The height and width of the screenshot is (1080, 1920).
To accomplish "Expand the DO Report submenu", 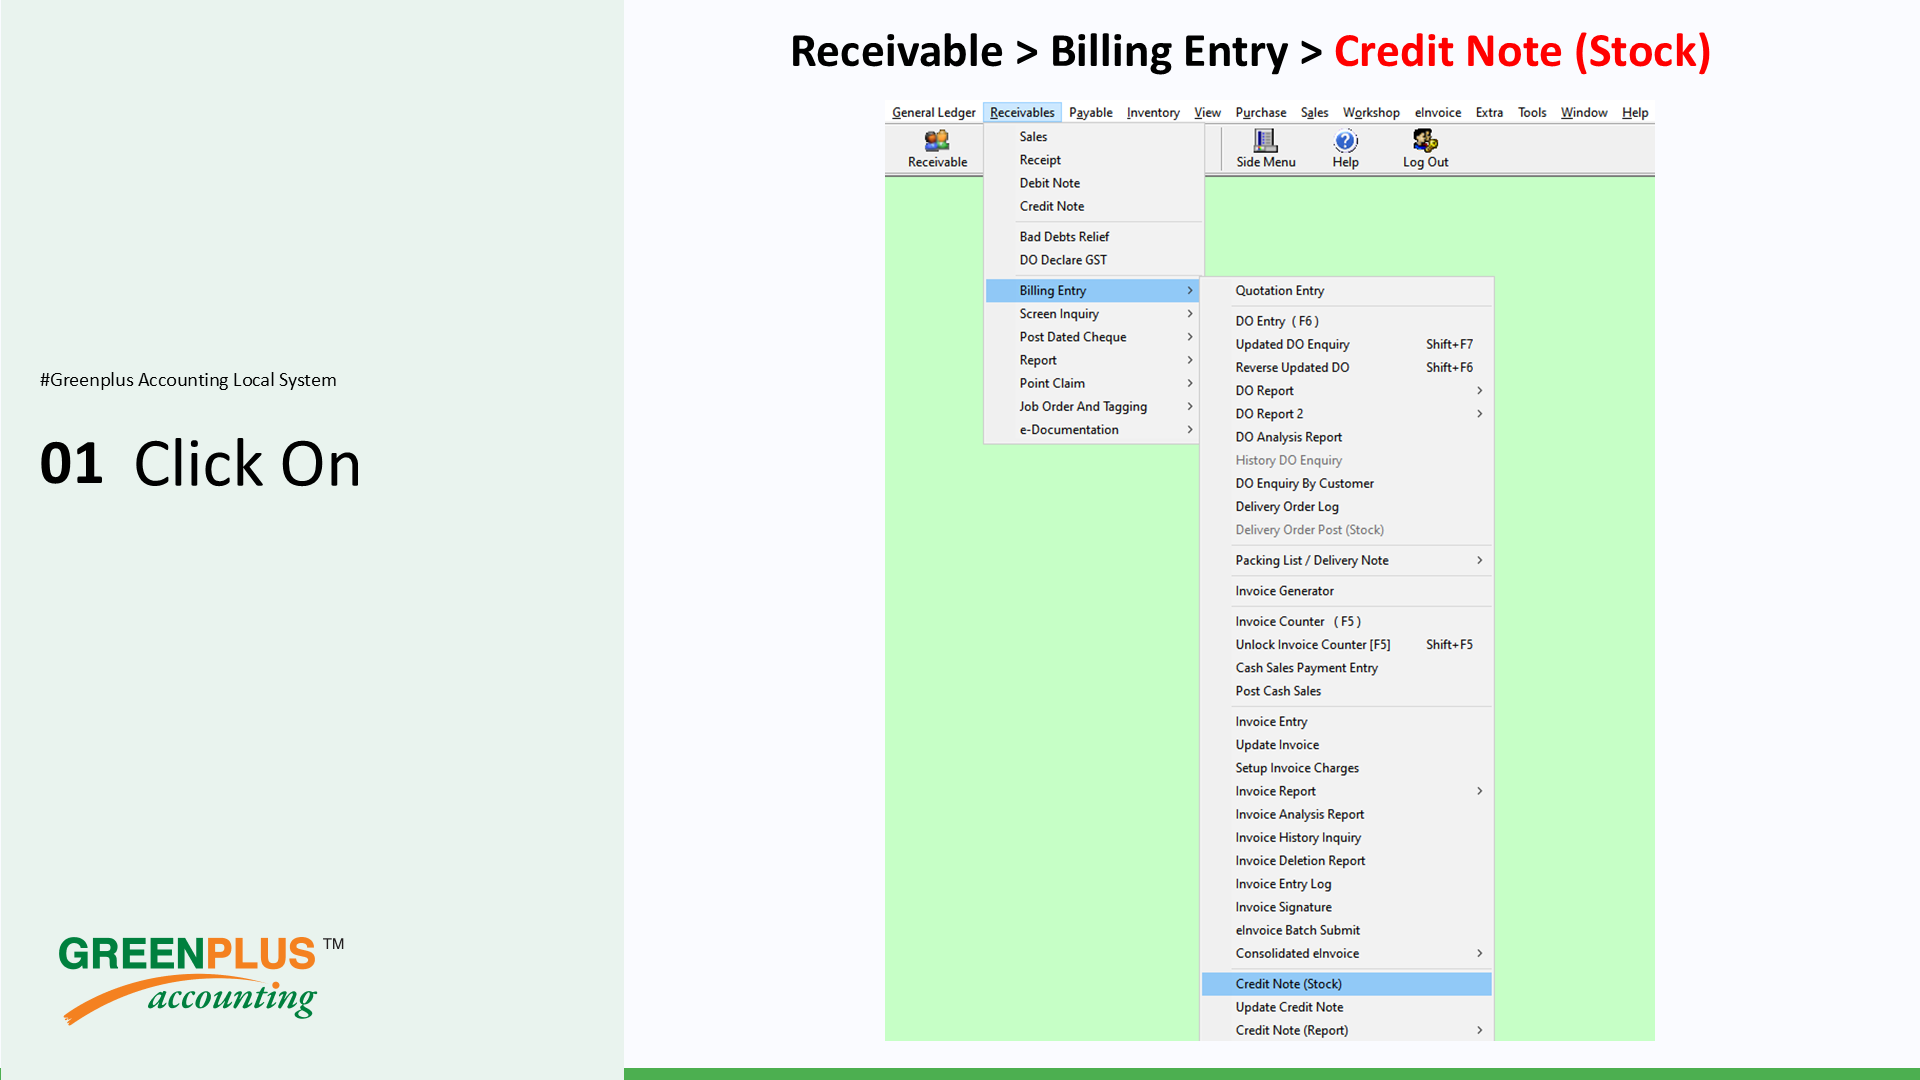I will pos(1347,391).
